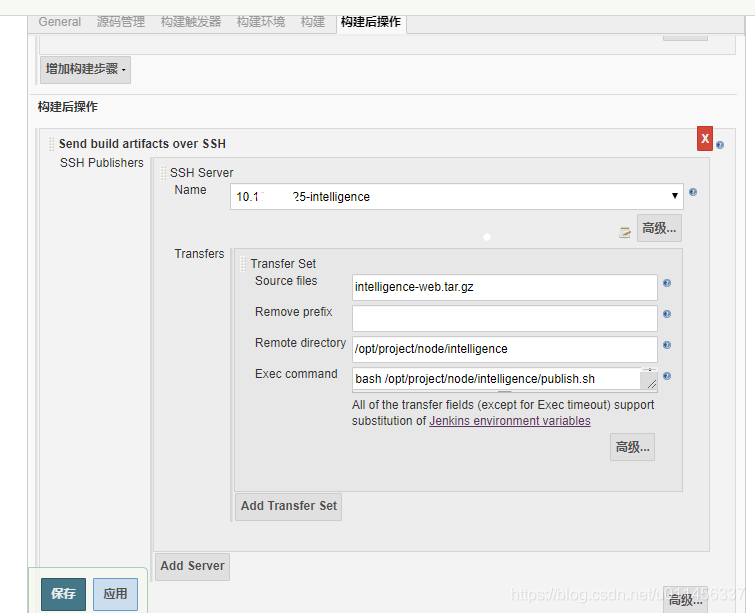This screenshot has width=755, height=613.
Task: Focus the empty Remove prefix field
Action: pyautogui.click(x=505, y=318)
